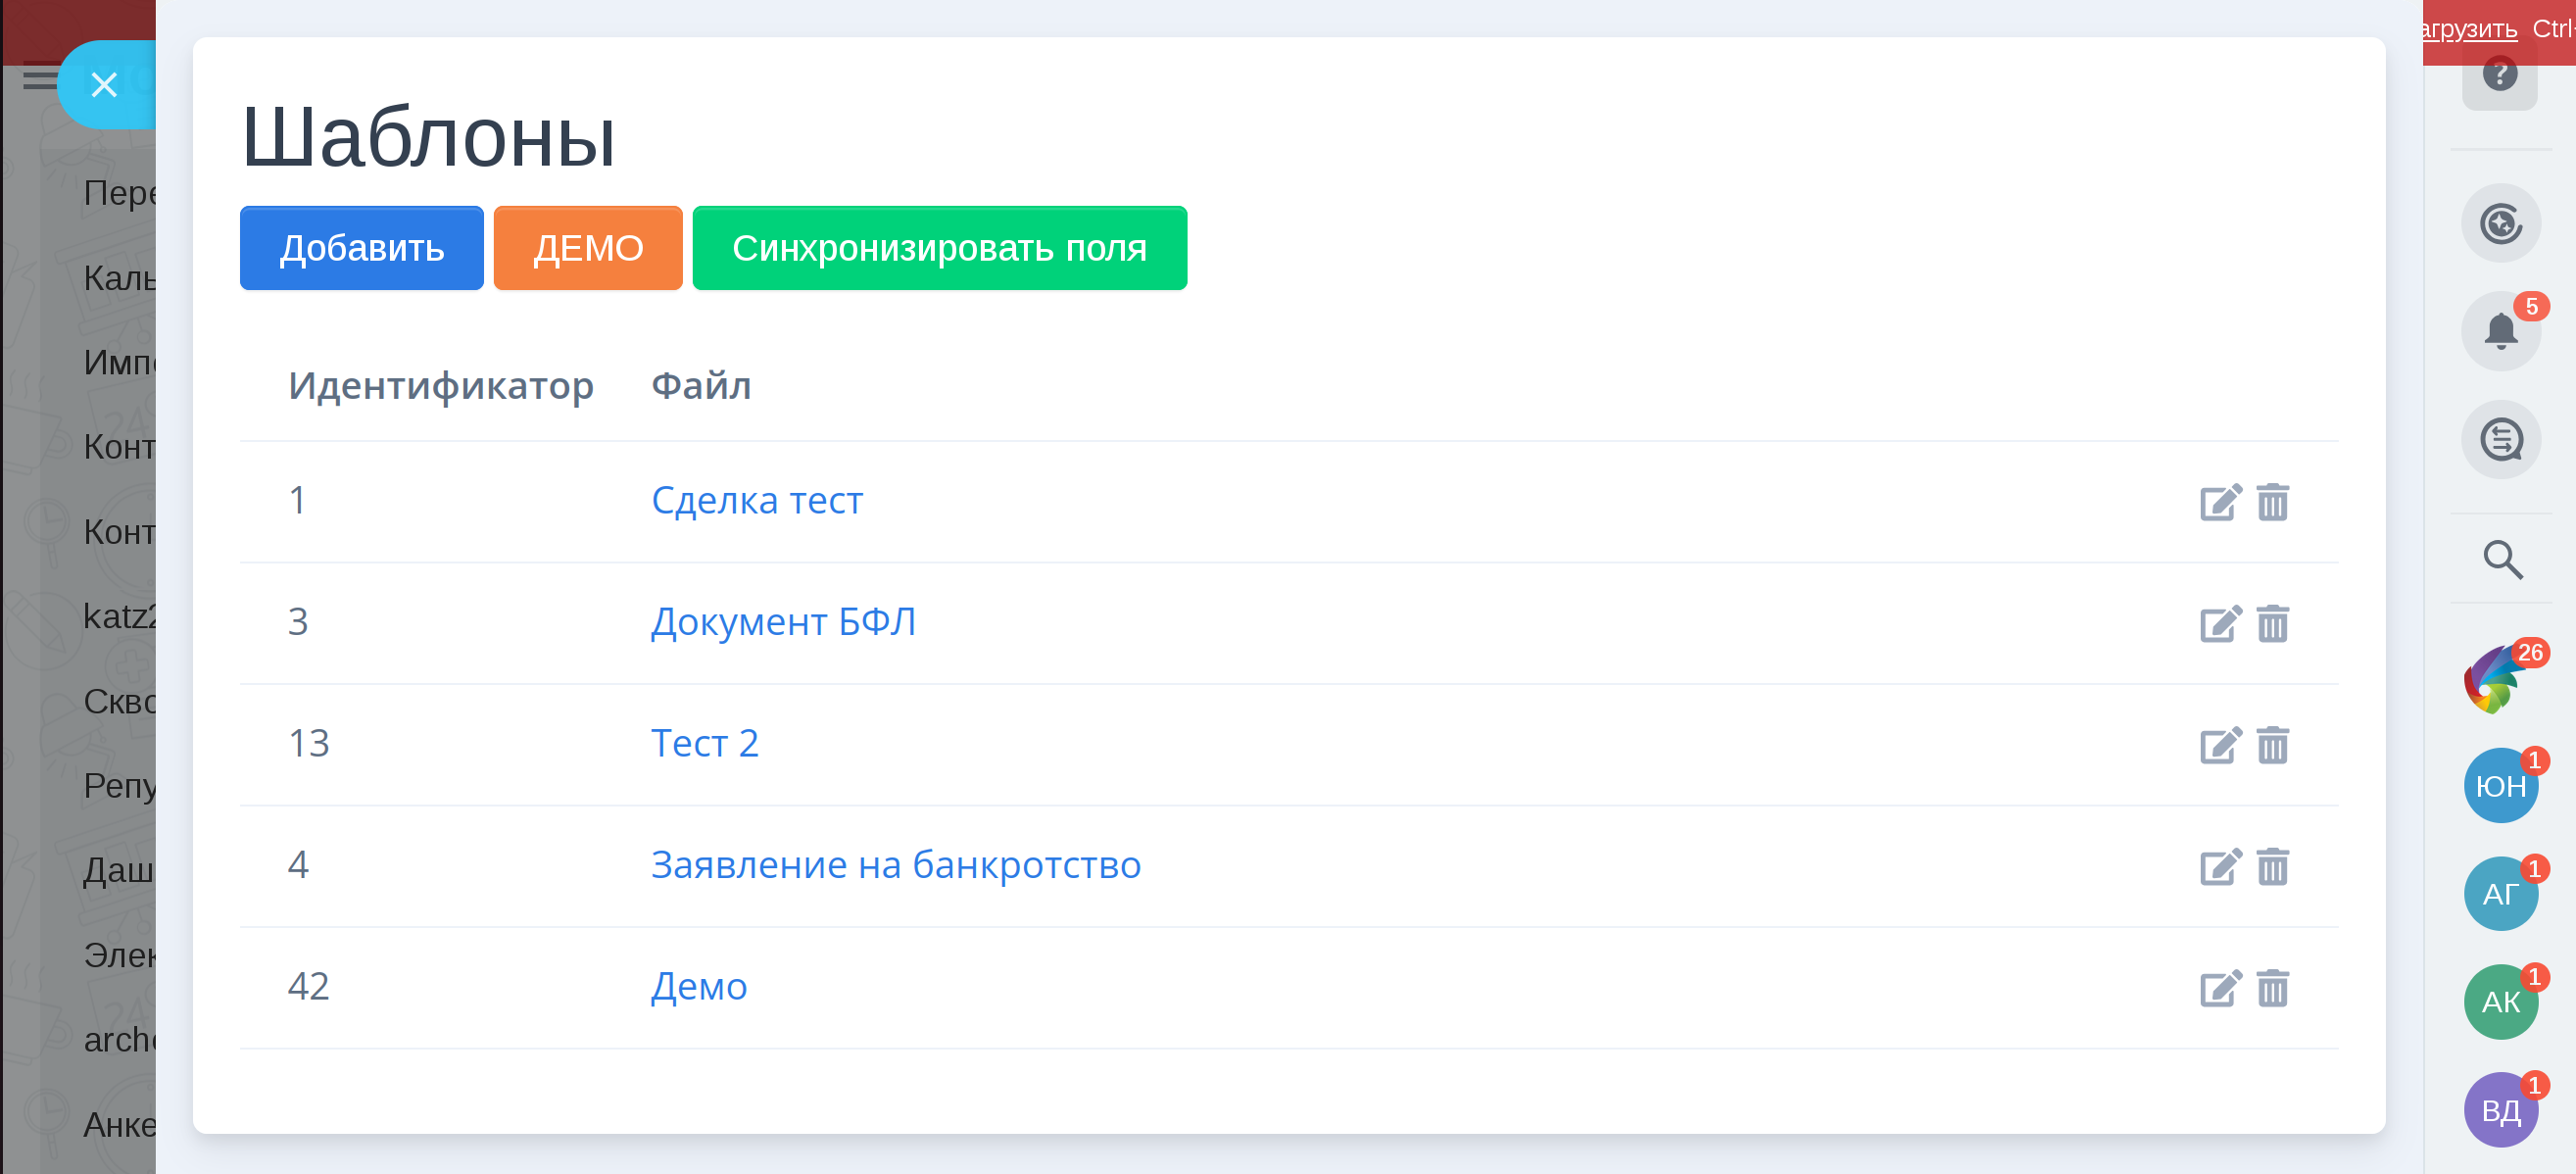Click the Добавить button
Screen dimensions: 2576x1174
pyautogui.click(x=361, y=248)
